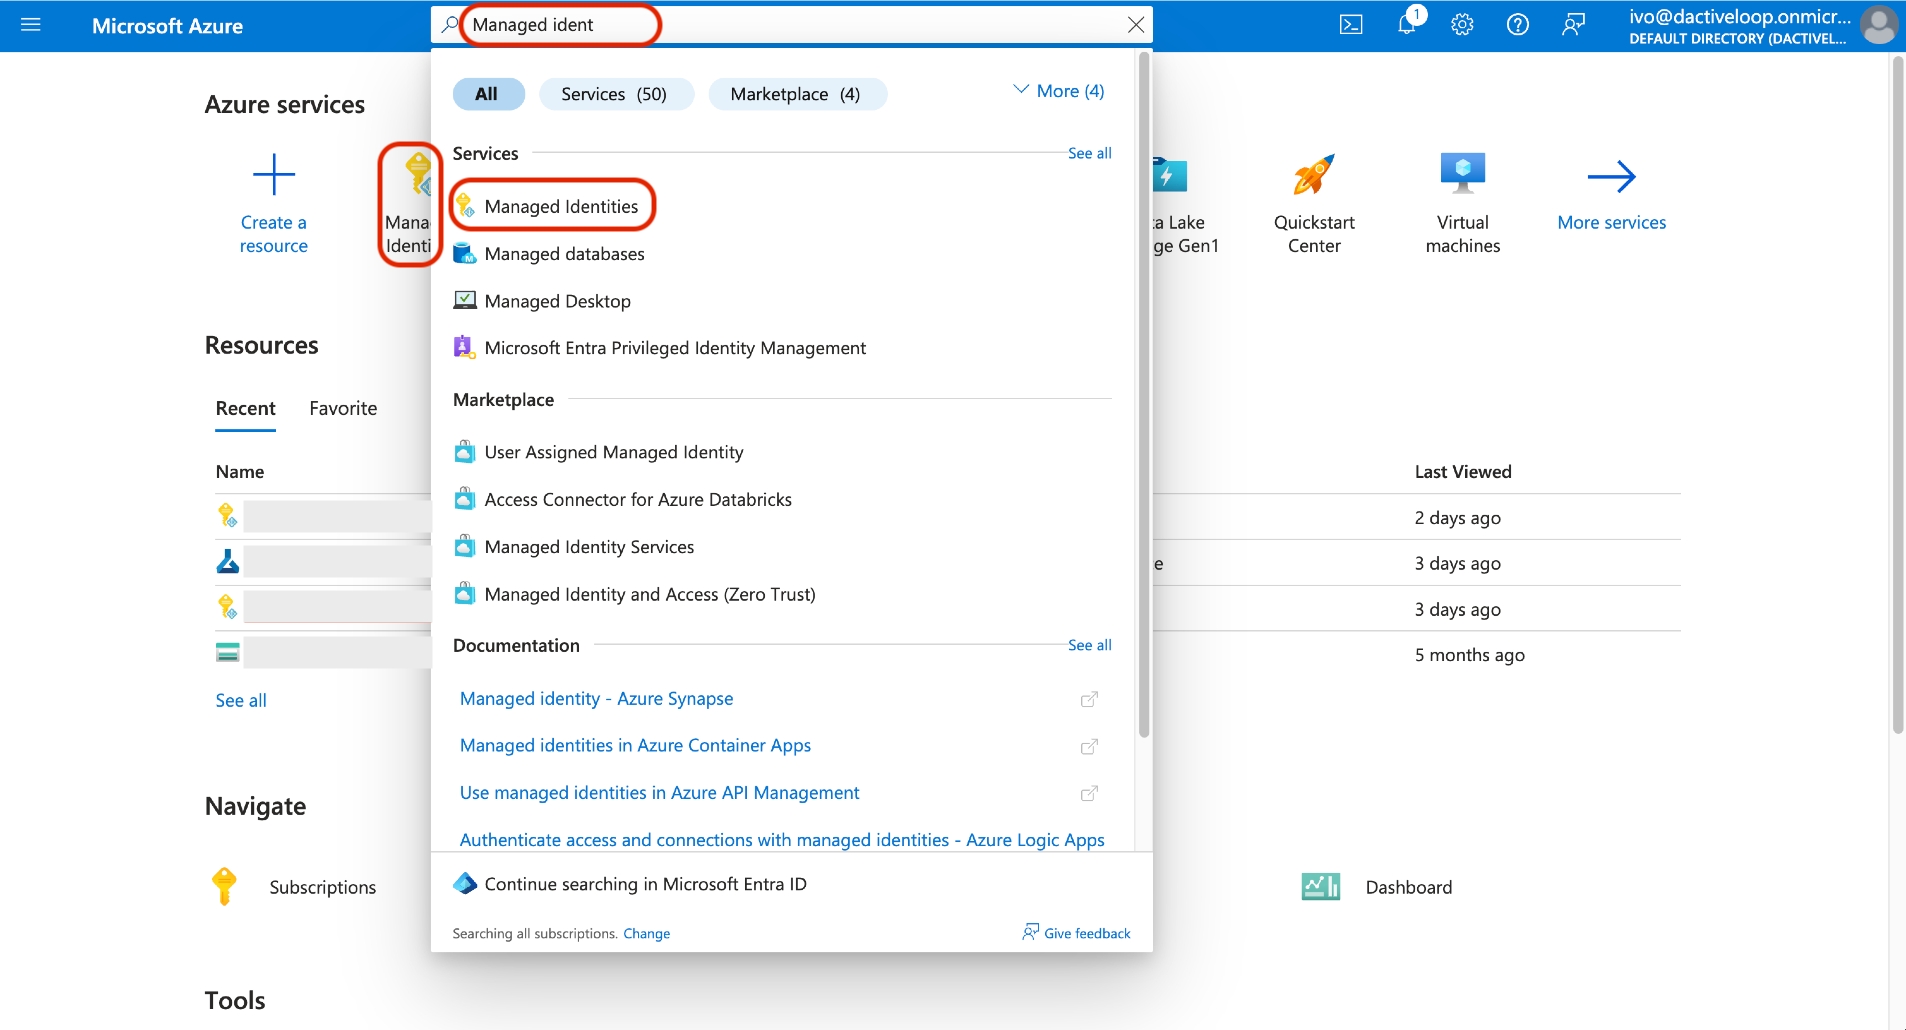Select the Marketplace (4) filter pill

(795, 94)
